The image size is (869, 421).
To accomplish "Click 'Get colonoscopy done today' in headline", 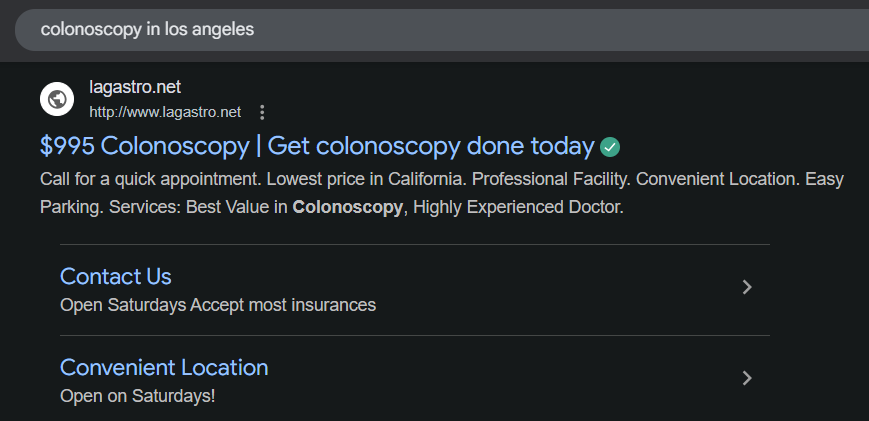I will click(431, 146).
